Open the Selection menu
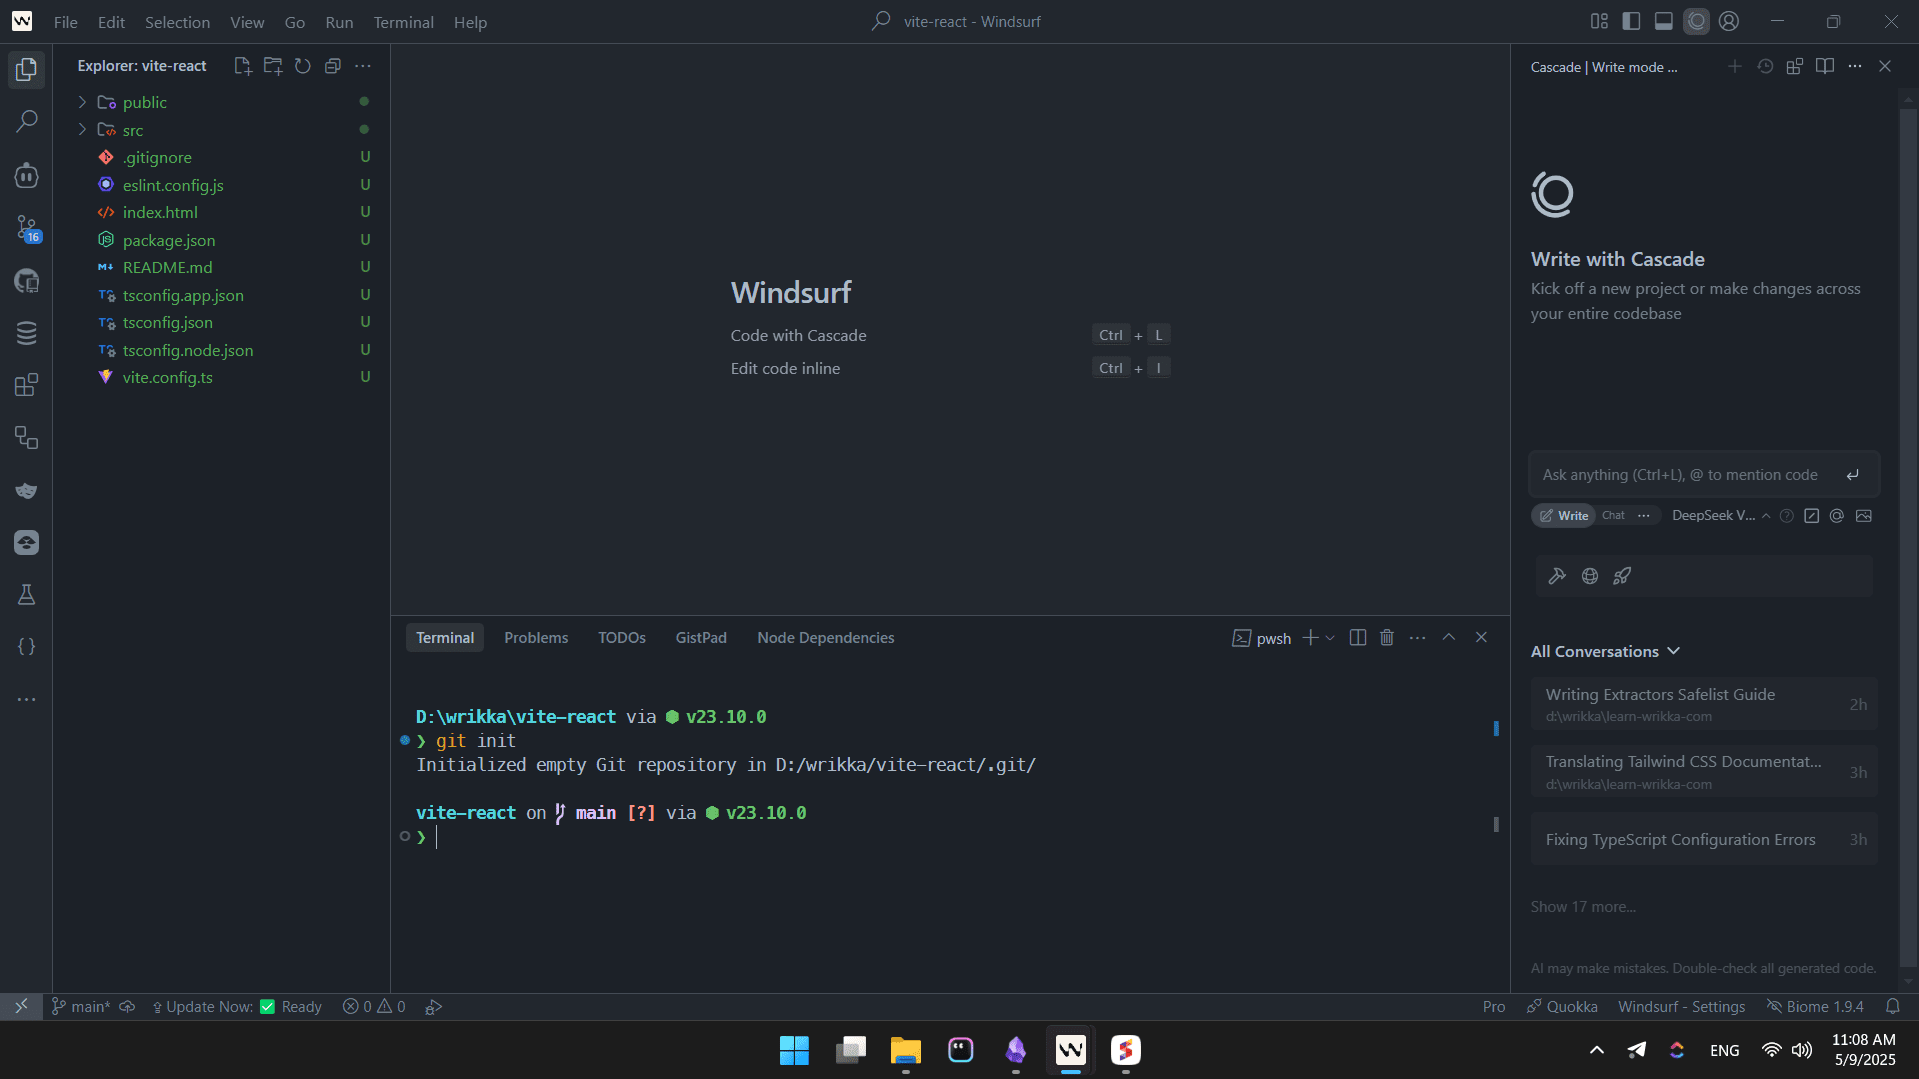This screenshot has width=1919, height=1079. click(x=177, y=22)
